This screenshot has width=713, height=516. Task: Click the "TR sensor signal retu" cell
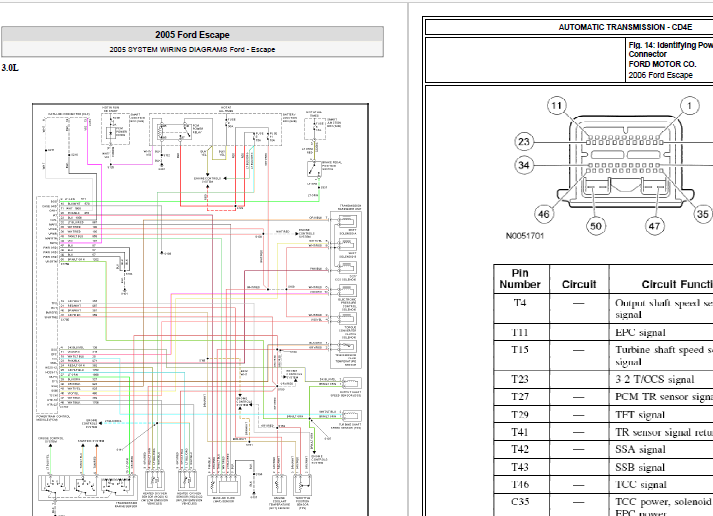click(x=661, y=432)
